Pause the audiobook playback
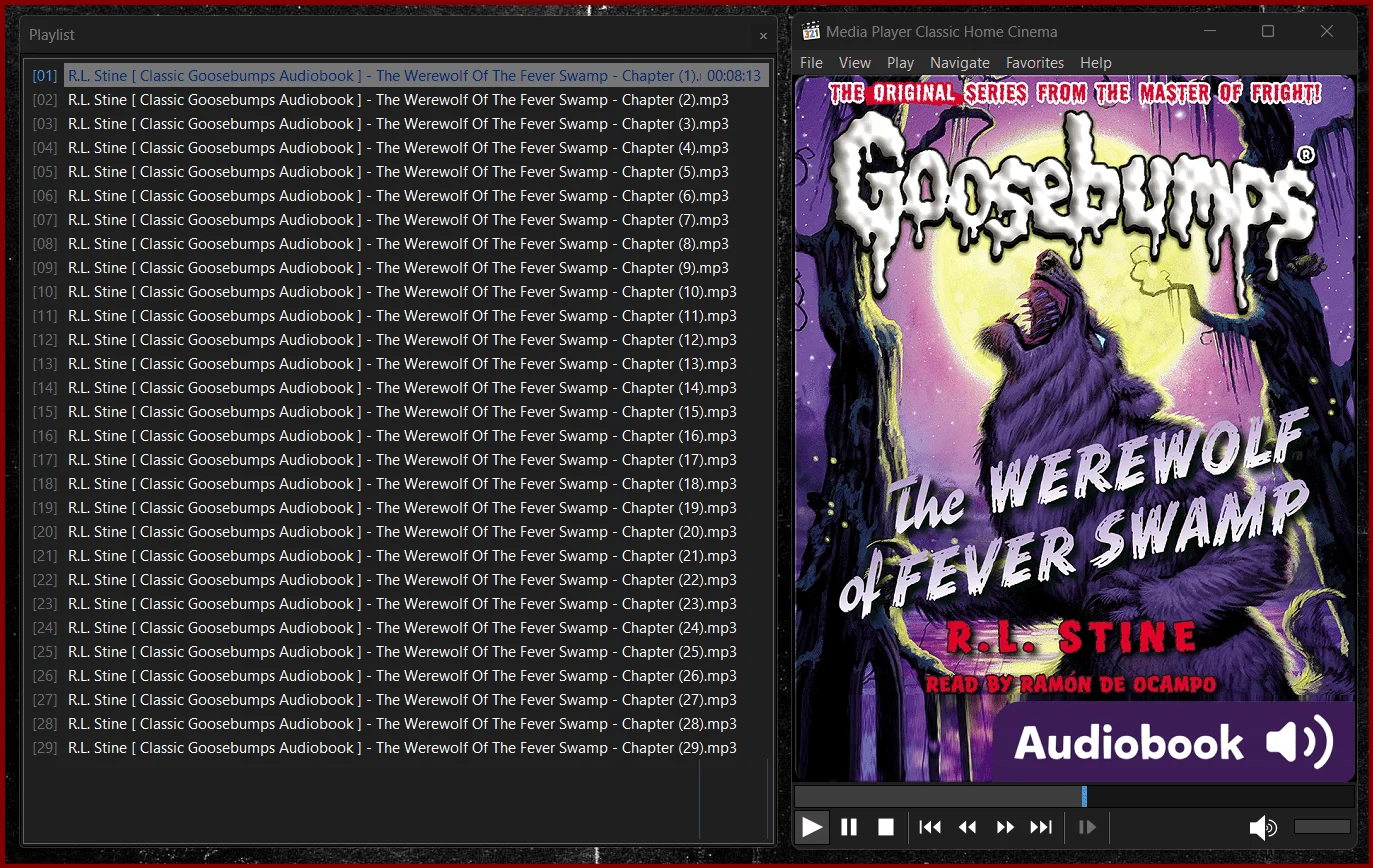The height and width of the screenshot is (868, 1373). tap(849, 827)
